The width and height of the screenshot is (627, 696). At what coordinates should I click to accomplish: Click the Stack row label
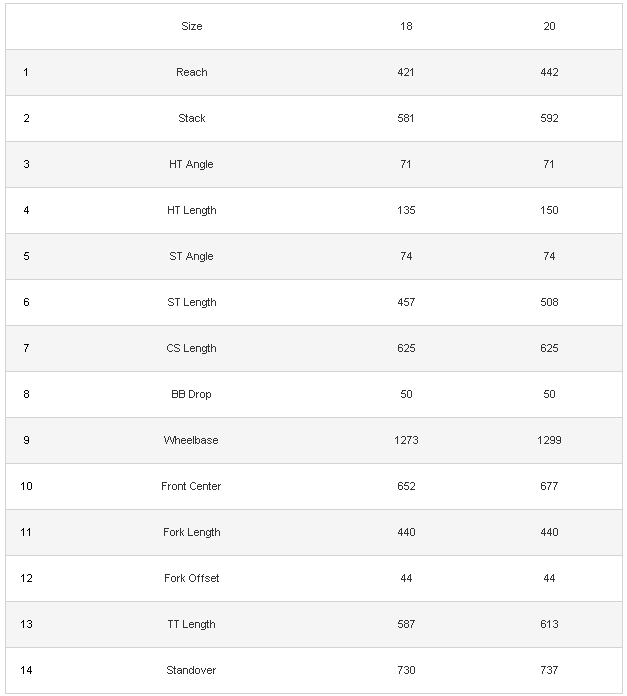(x=192, y=118)
